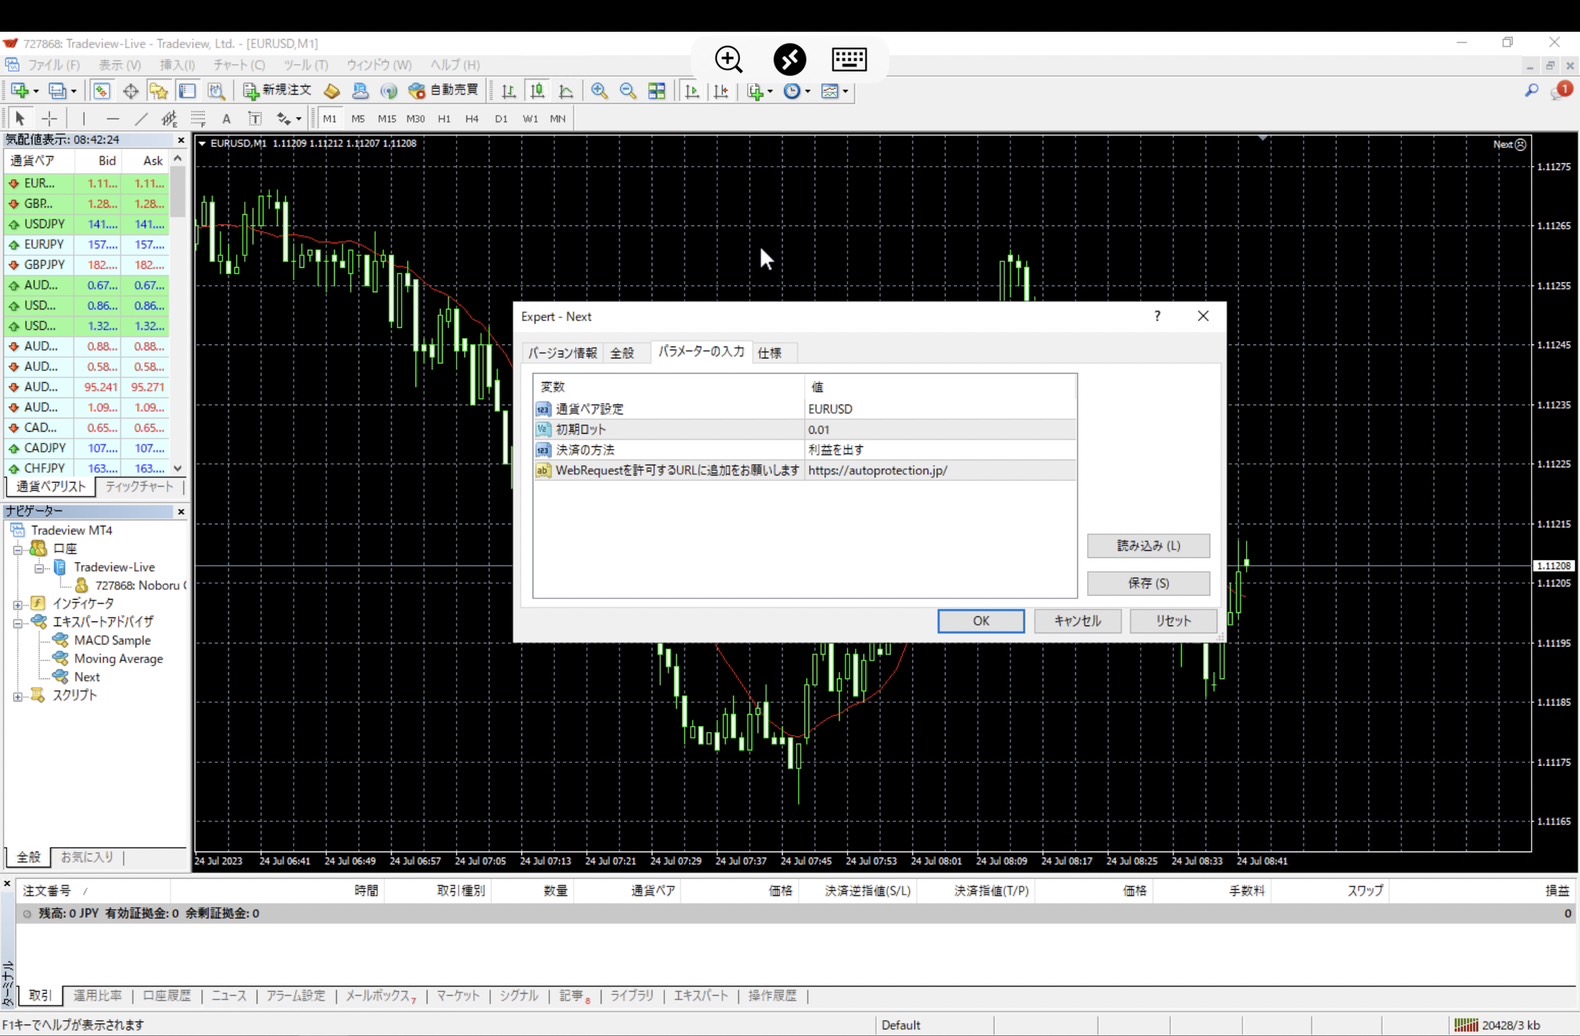
Task: Toggle 自動売買 auto trading button
Action: point(444,91)
